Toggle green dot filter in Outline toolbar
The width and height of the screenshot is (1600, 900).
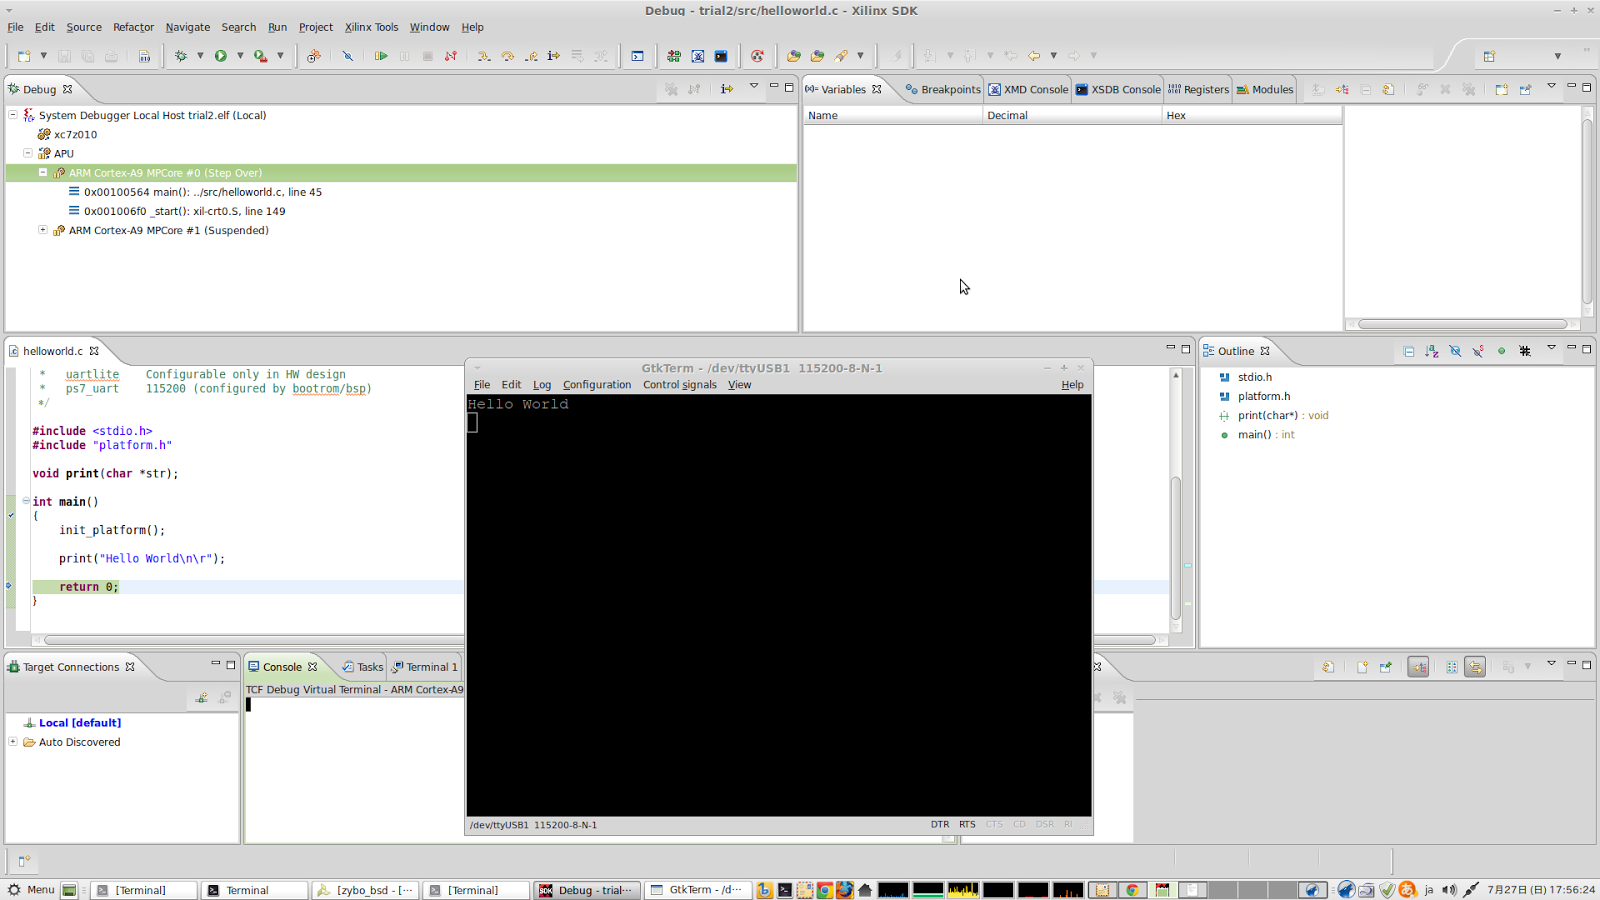tap(1501, 351)
